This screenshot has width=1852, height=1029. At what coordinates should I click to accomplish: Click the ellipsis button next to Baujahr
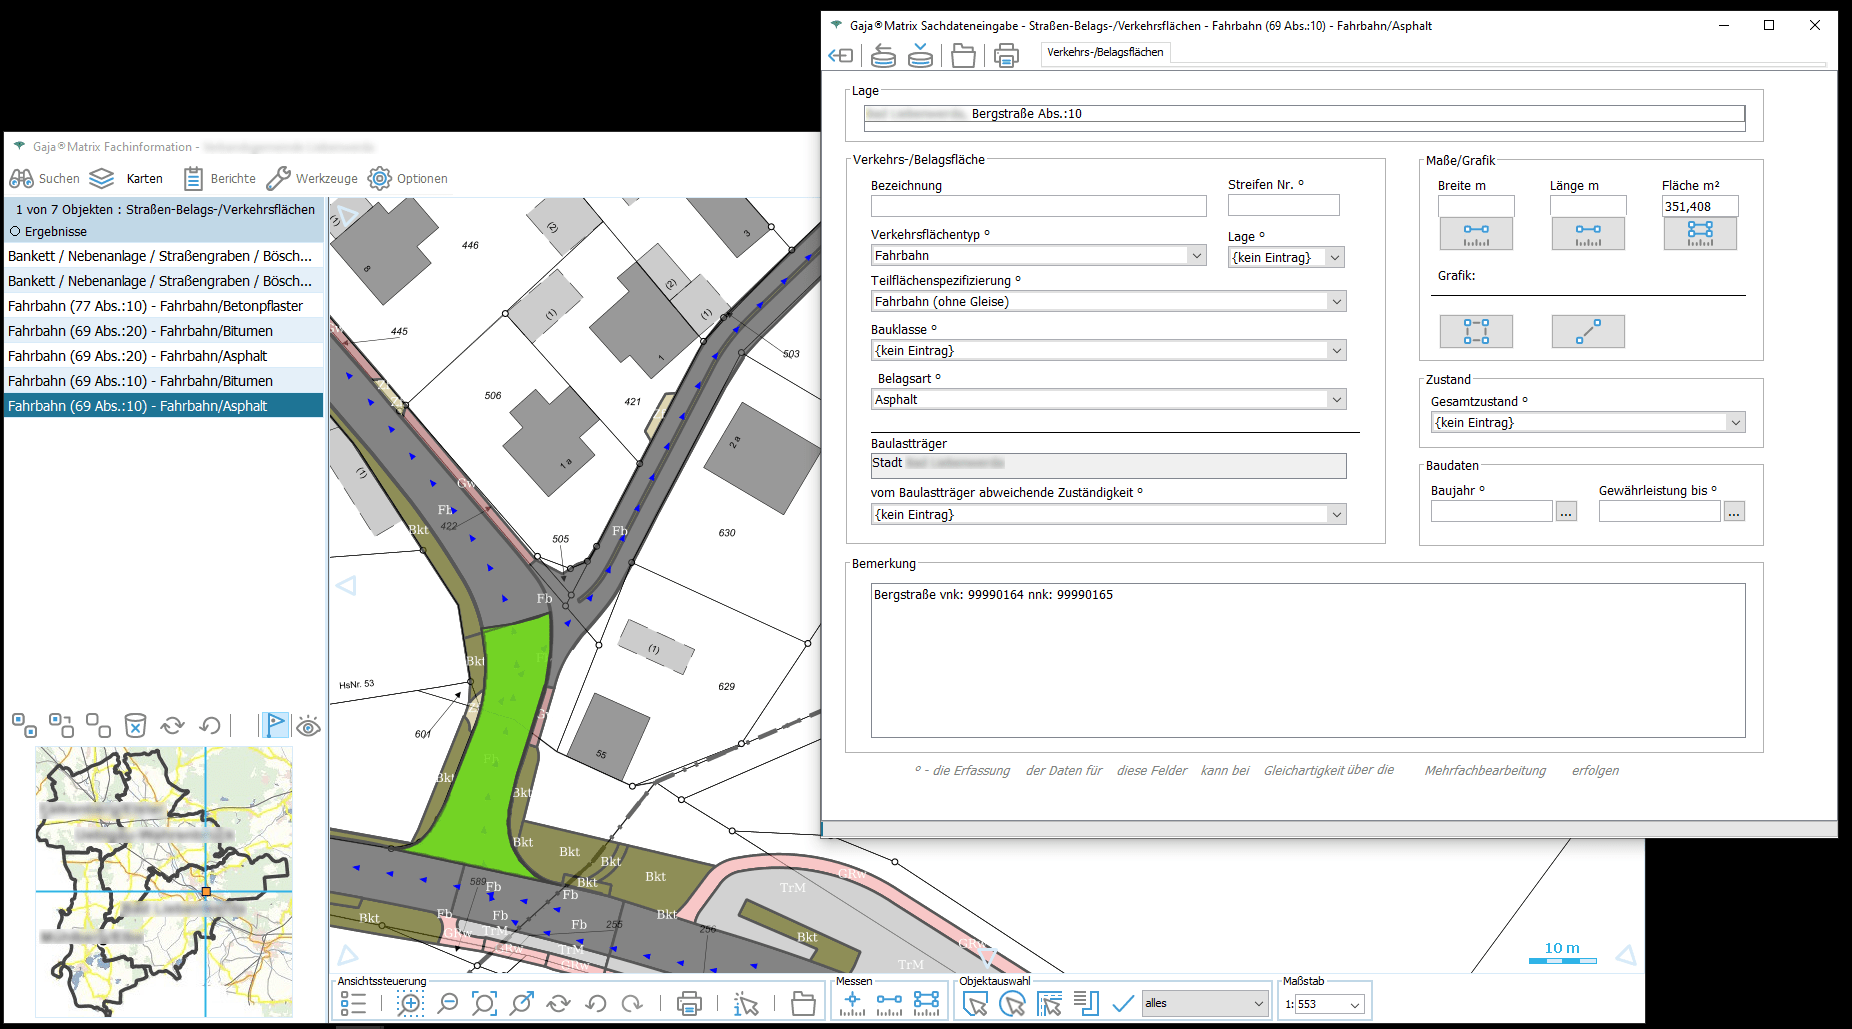[x=1566, y=512]
